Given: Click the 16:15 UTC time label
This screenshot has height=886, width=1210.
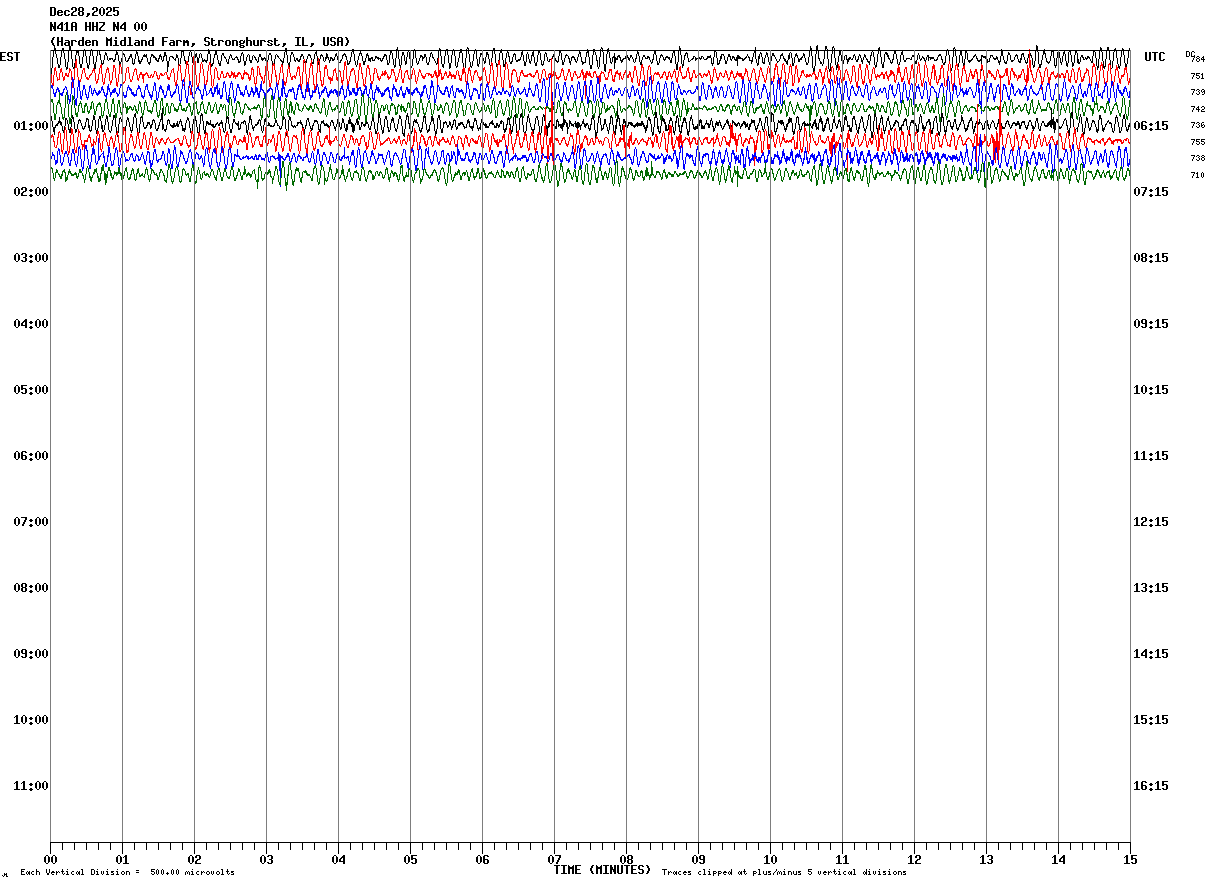Looking at the screenshot, I should click(x=1150, y=786).
